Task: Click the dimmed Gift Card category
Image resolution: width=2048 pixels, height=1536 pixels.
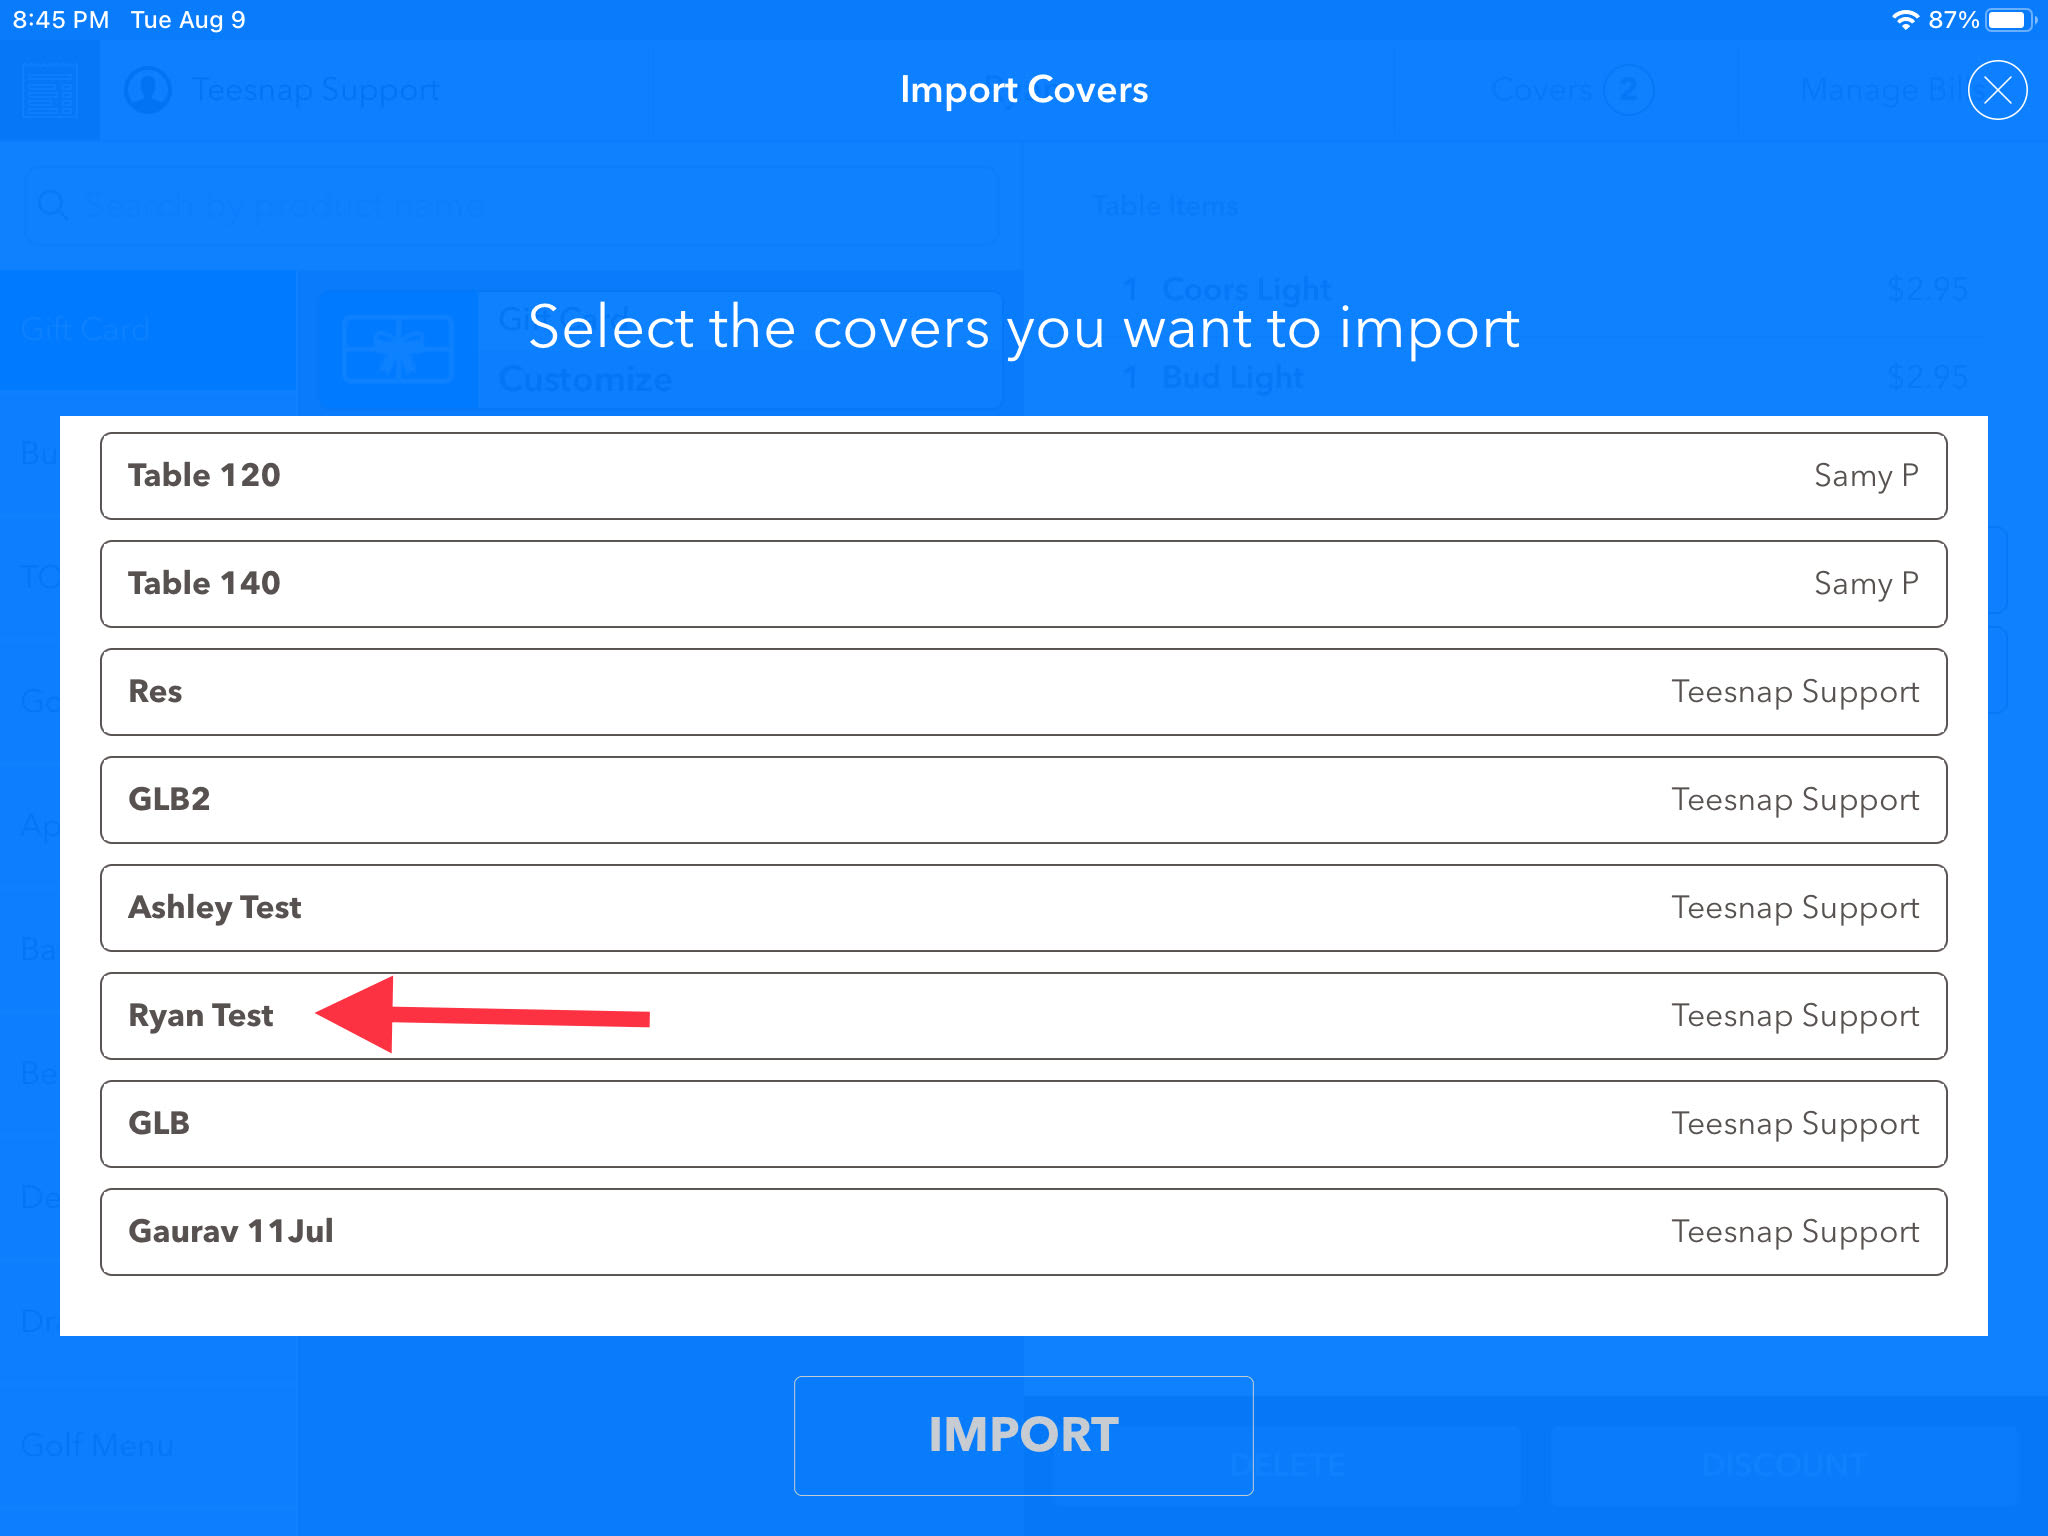Action: tap(86, 329)
